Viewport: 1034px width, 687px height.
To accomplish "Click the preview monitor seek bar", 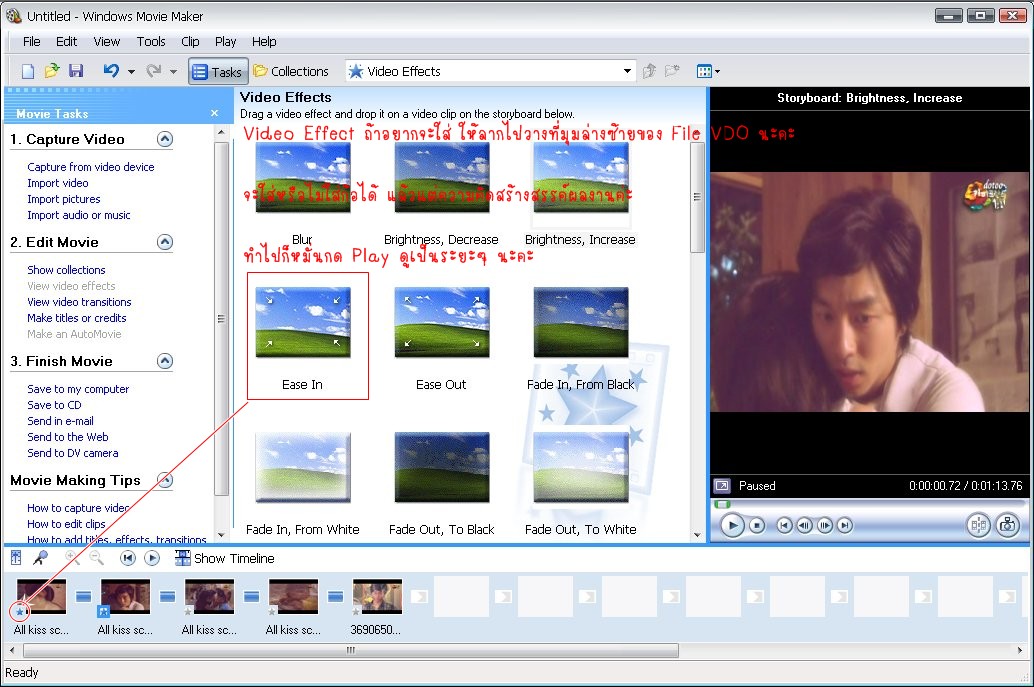I will 870,504.
